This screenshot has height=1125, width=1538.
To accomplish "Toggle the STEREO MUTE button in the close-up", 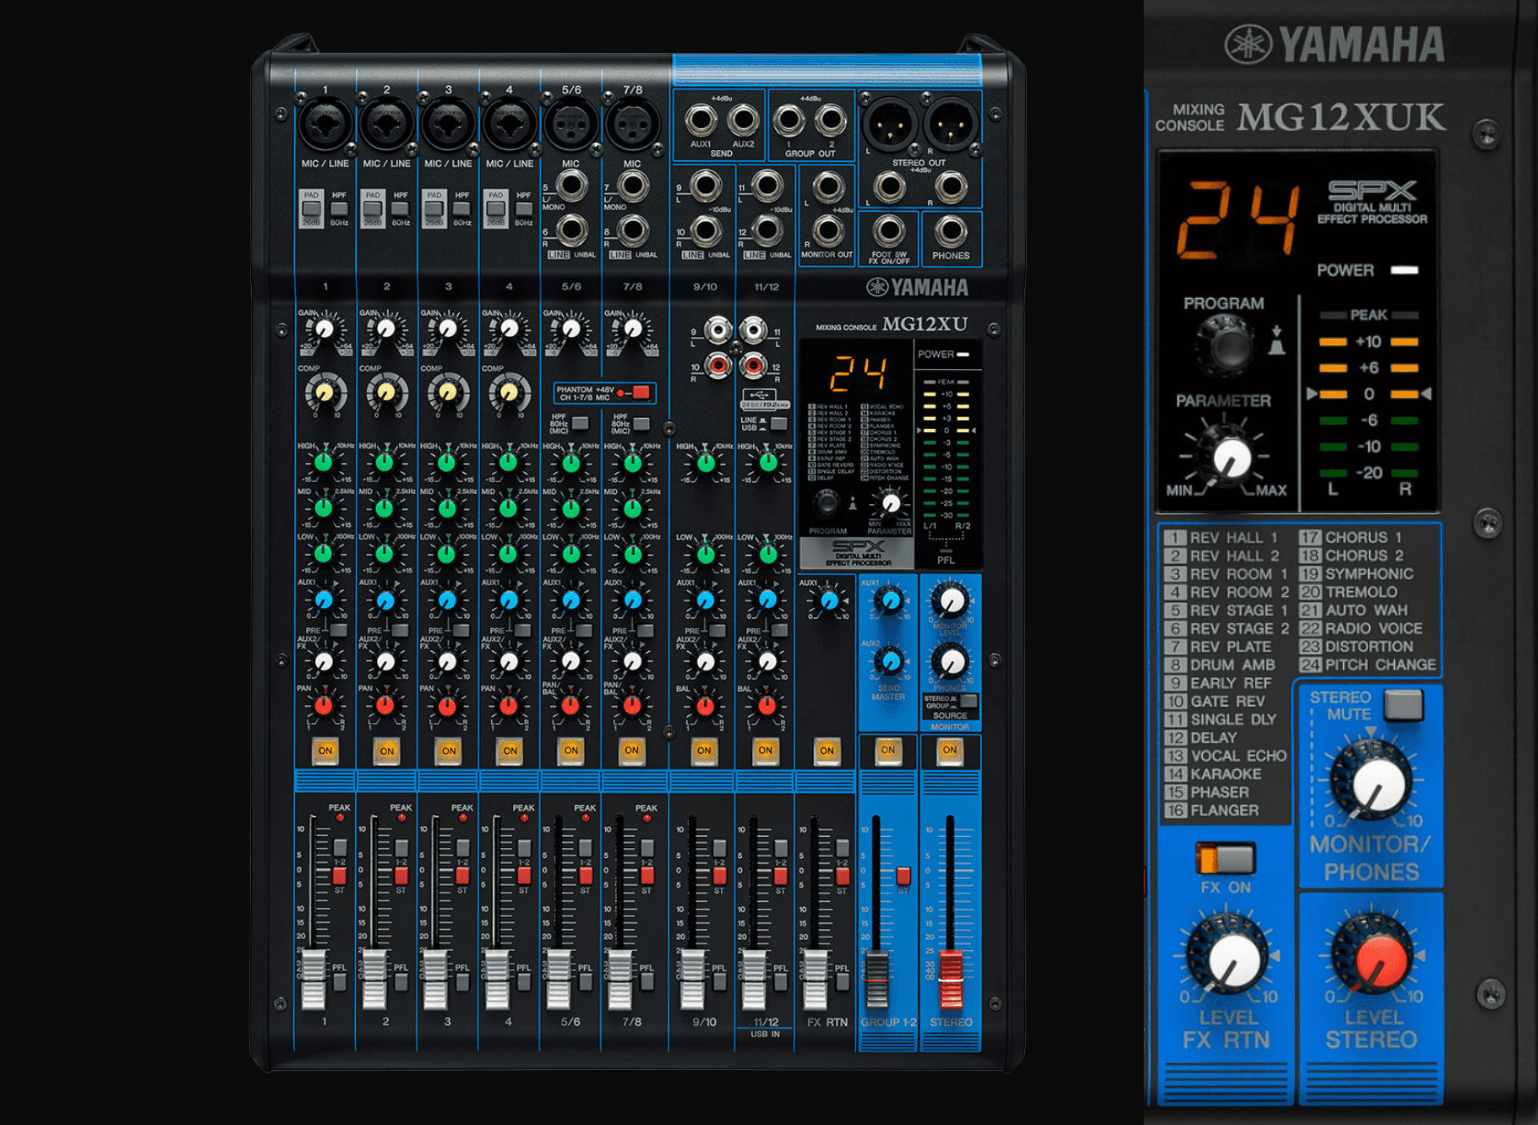I will 1404,705.
